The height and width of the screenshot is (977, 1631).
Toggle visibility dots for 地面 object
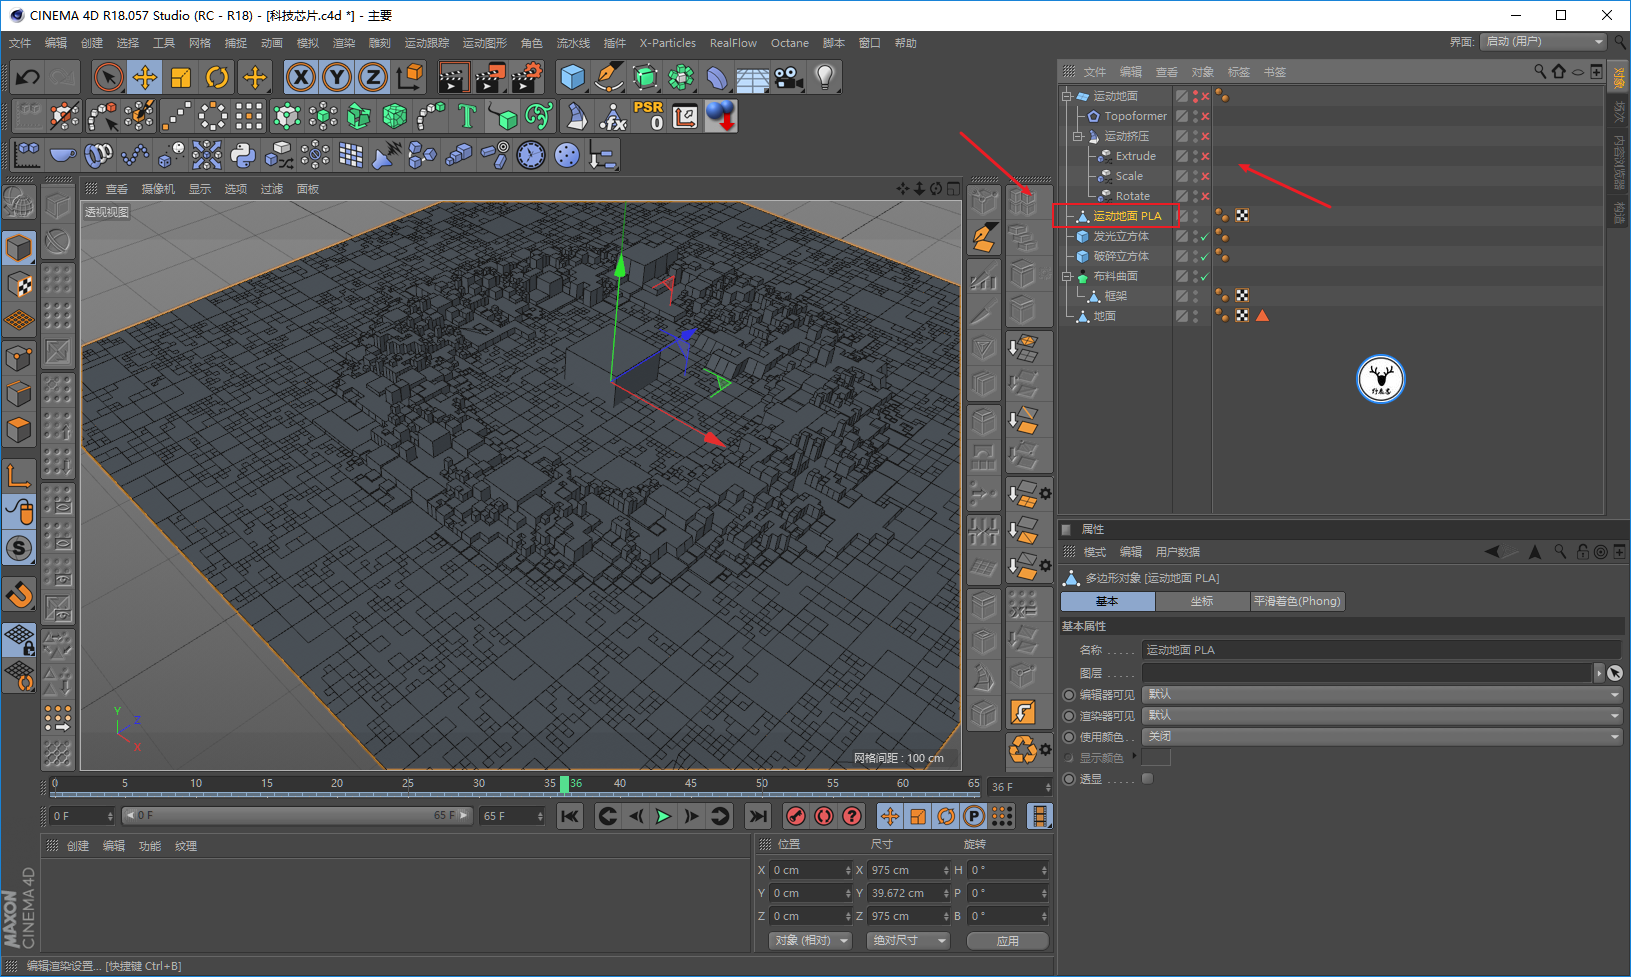1196,316
